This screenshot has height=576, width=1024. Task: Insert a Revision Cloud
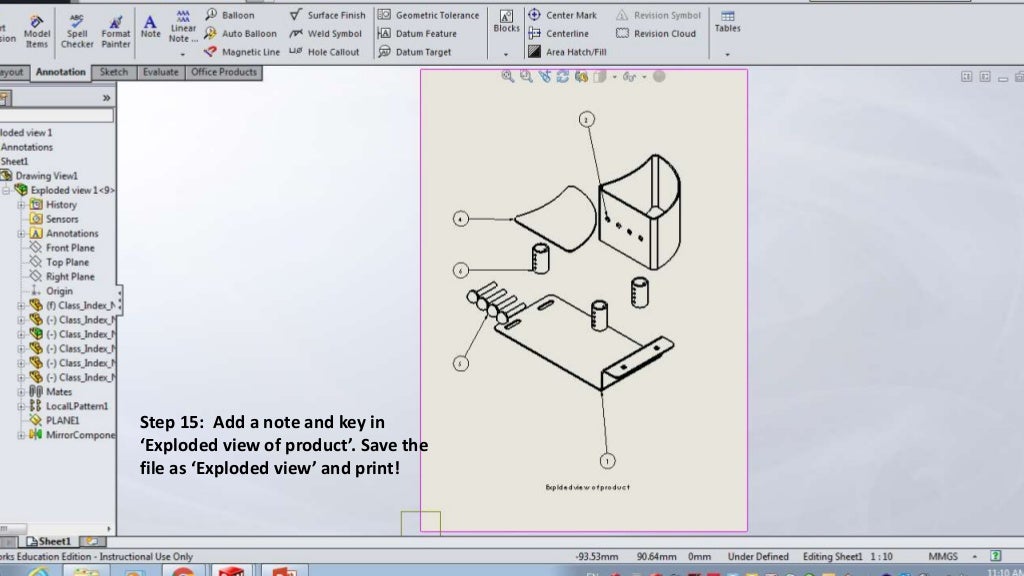coord(656,33)
